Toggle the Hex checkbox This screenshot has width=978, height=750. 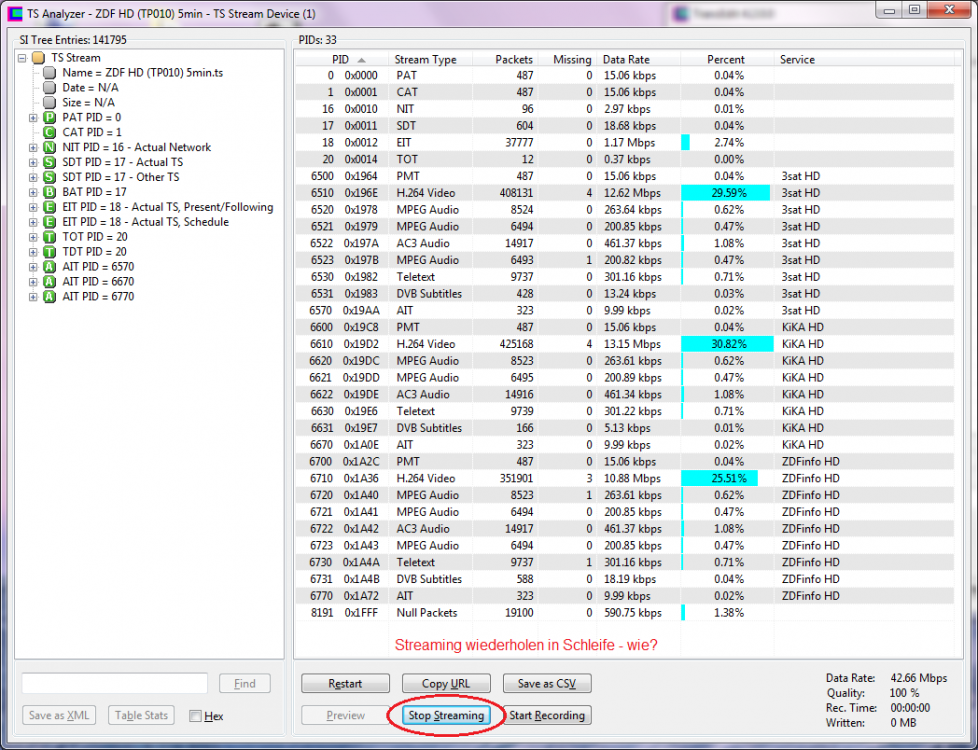[x=195, y=716]
